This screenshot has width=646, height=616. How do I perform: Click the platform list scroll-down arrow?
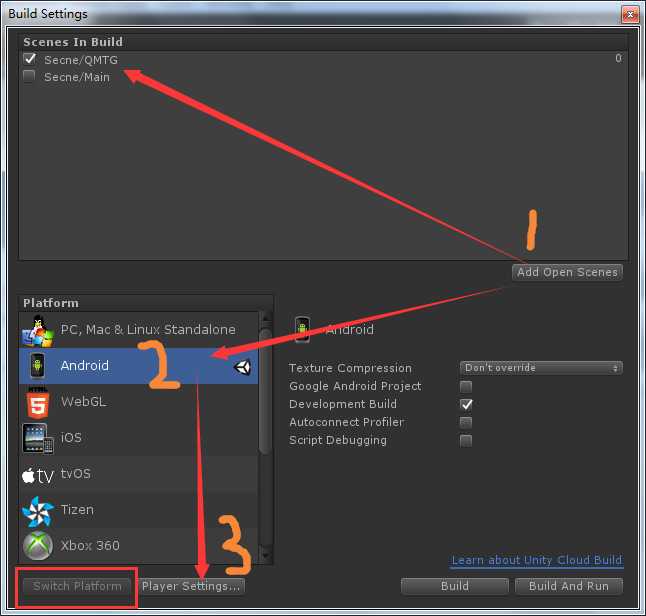[266, 555]
